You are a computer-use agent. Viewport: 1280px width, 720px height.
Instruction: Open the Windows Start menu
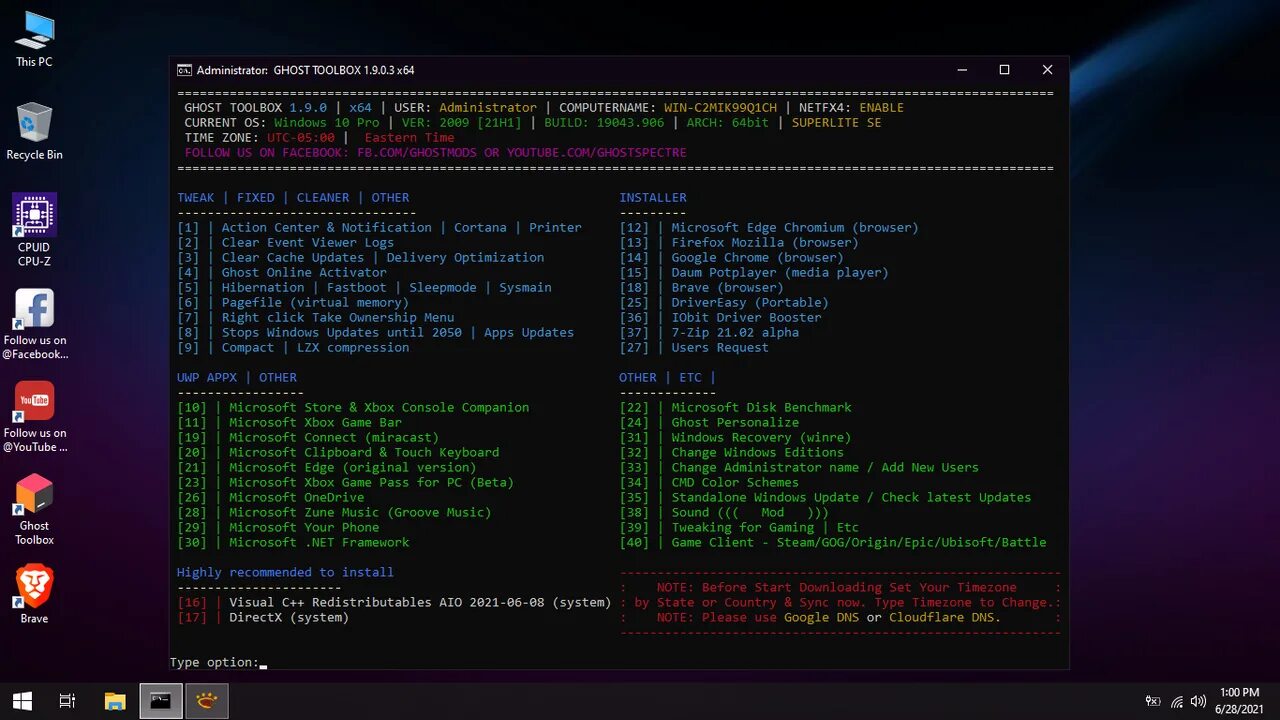pos(22,701)
